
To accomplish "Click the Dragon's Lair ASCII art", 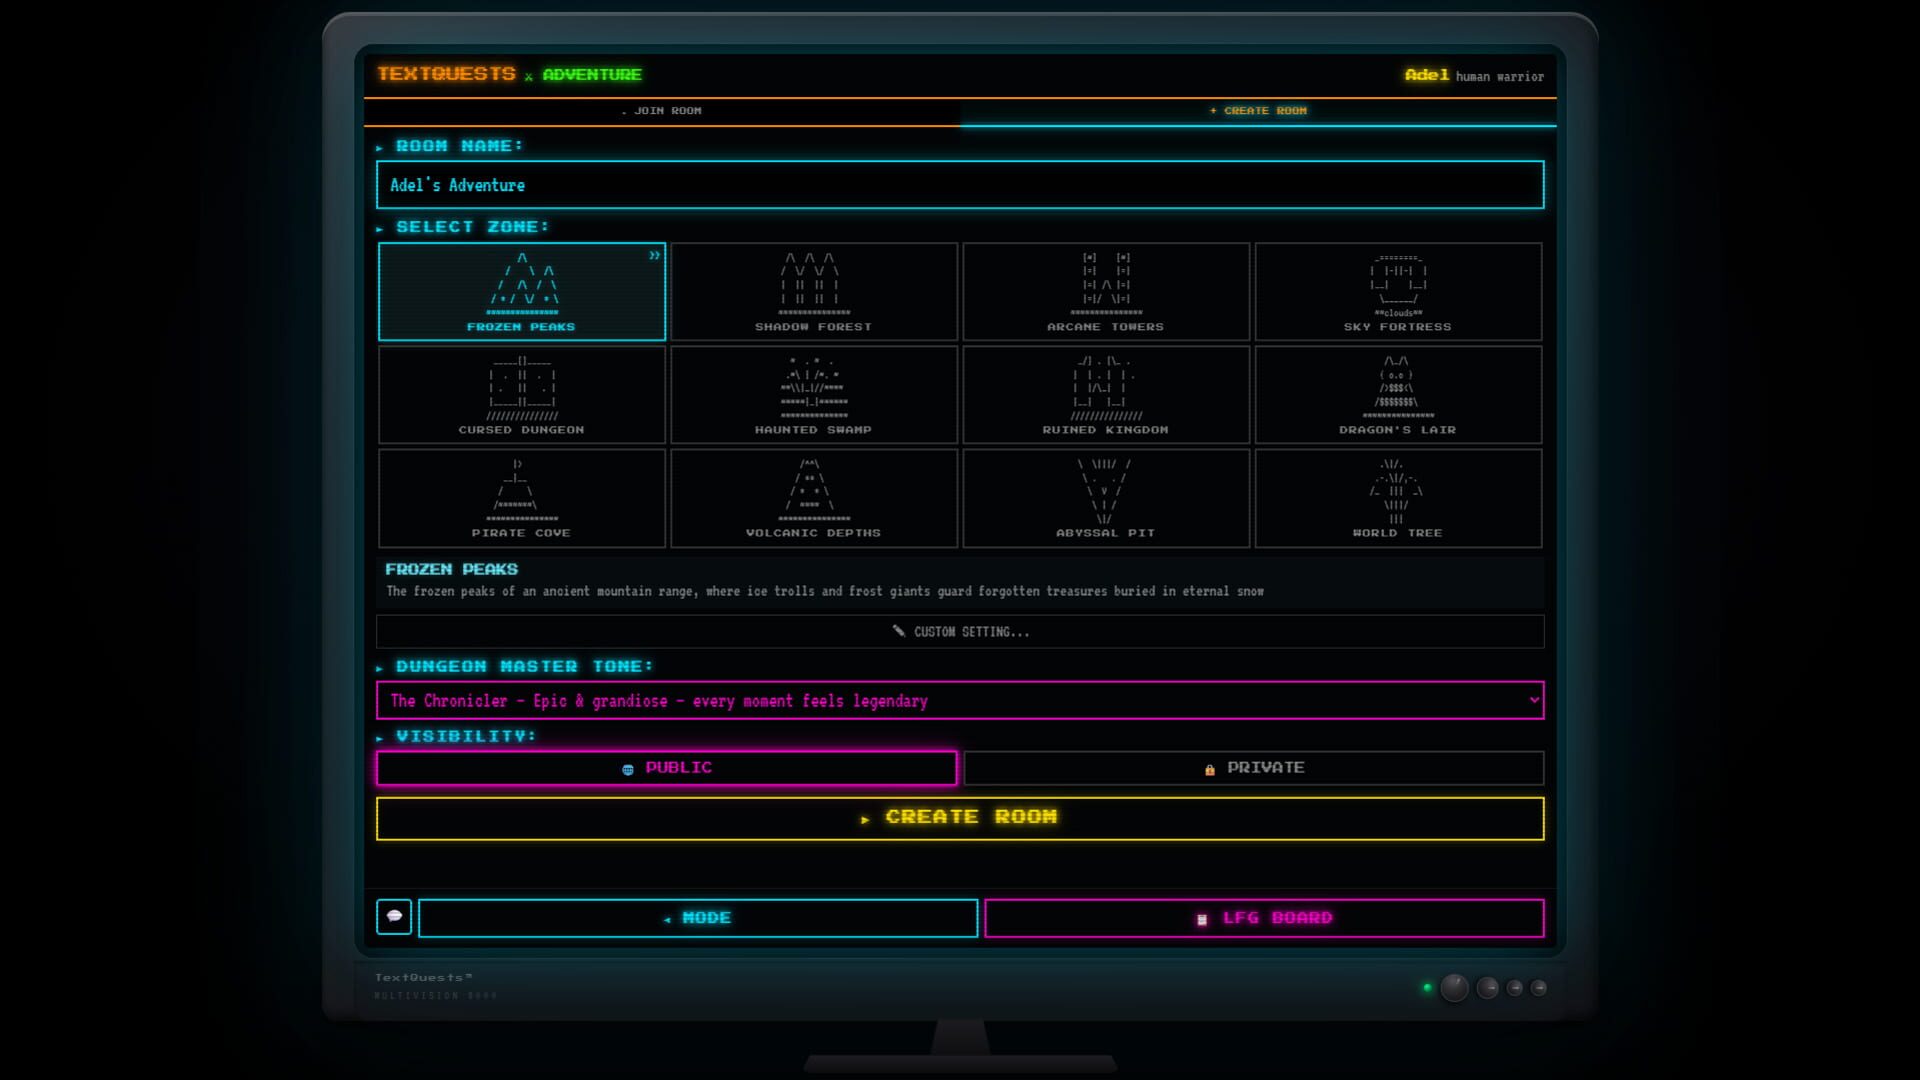I will (1398, 385).
